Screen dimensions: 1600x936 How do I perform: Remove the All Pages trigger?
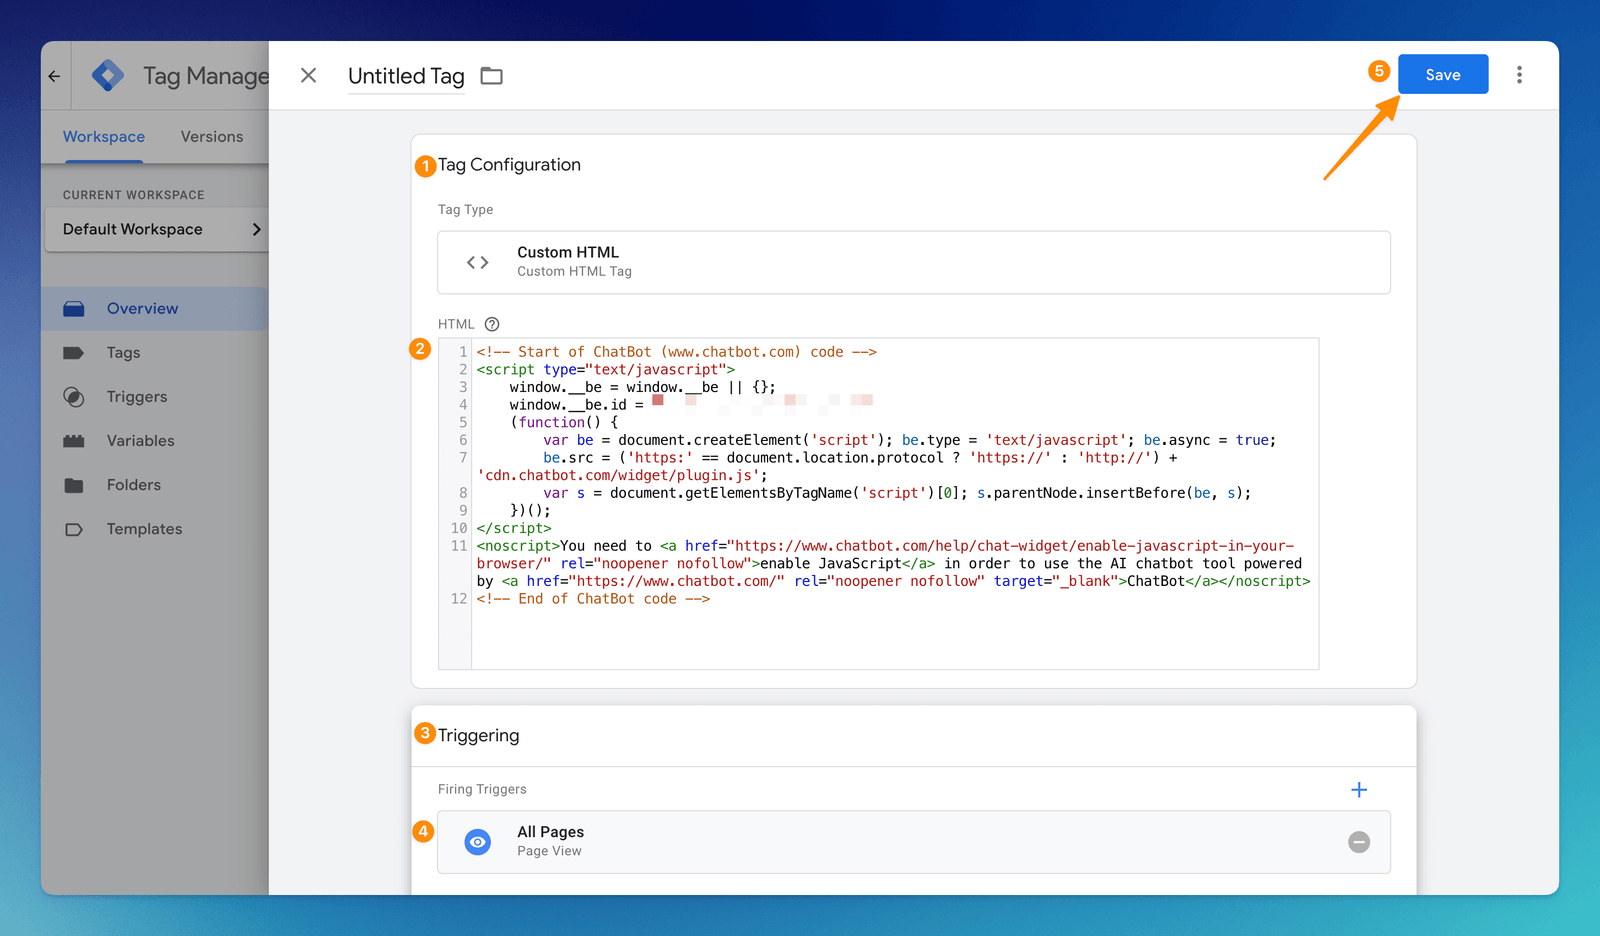click(1359, 842)
